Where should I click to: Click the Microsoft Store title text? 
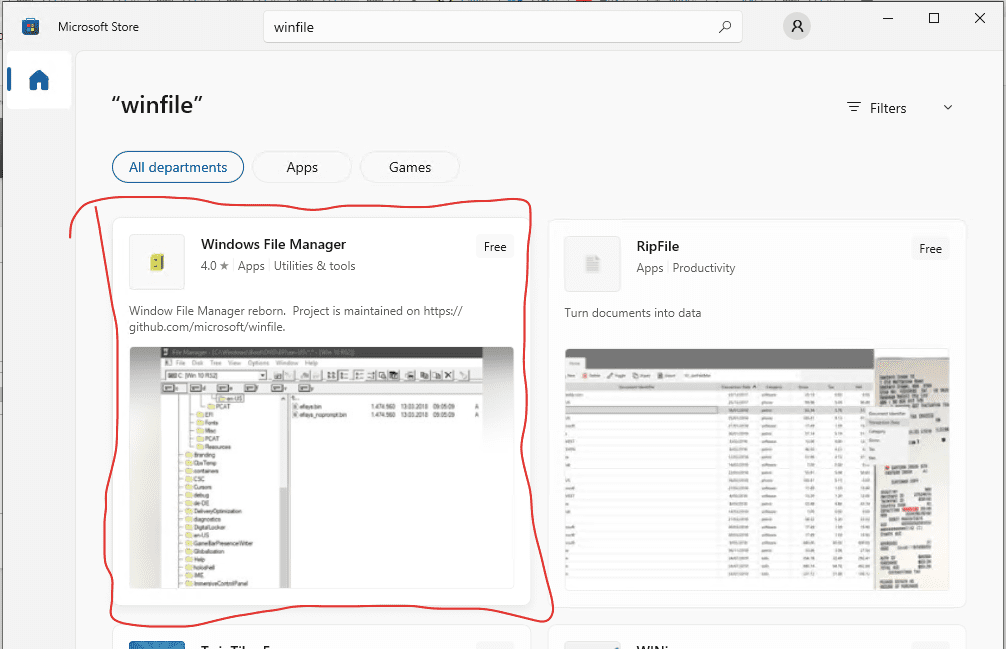pyautogui.click(x=98, y=27)
